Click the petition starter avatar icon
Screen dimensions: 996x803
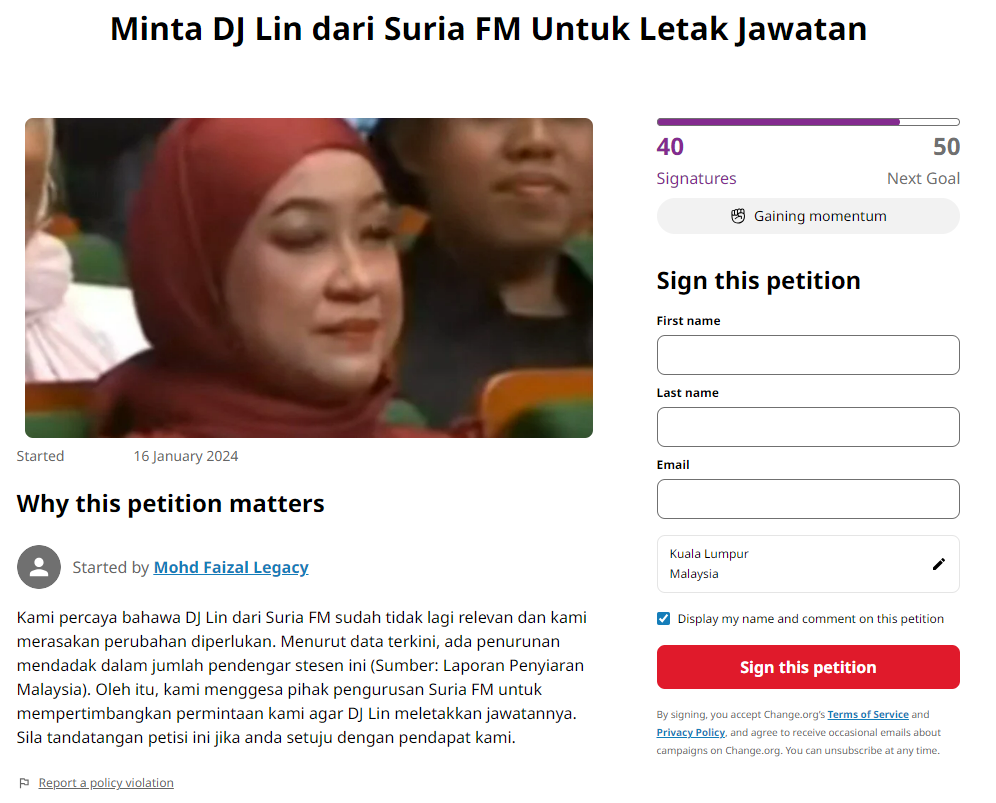(x=39, y=567)
